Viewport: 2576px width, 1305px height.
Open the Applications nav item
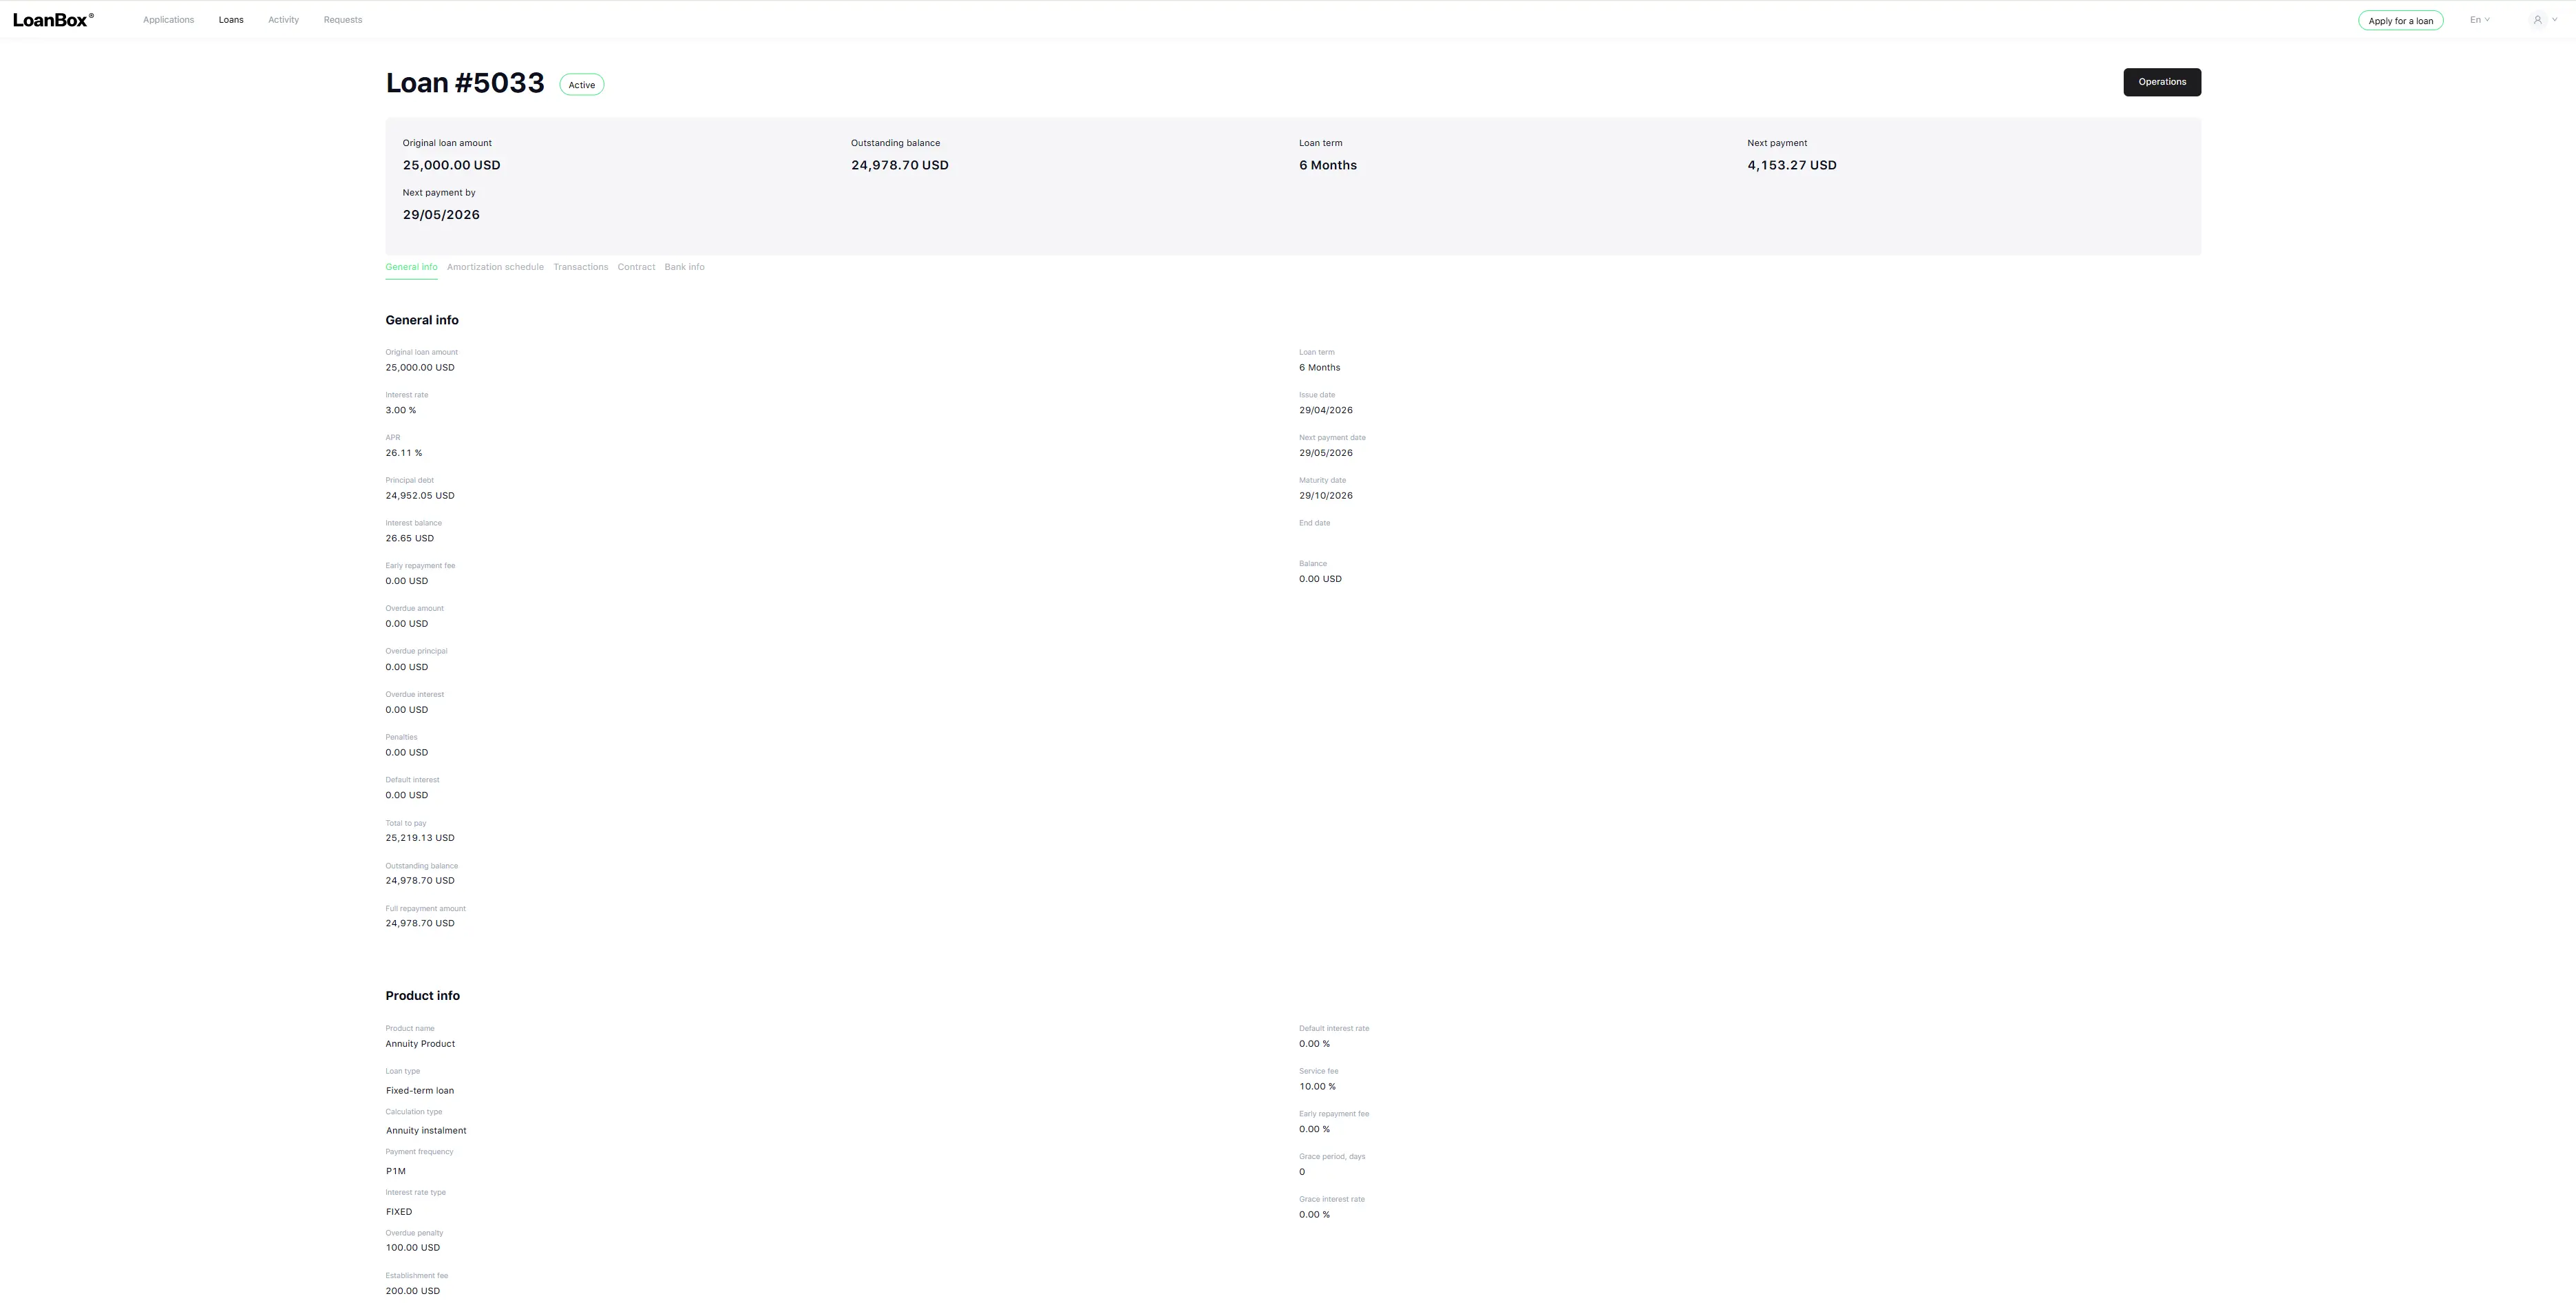168,20
